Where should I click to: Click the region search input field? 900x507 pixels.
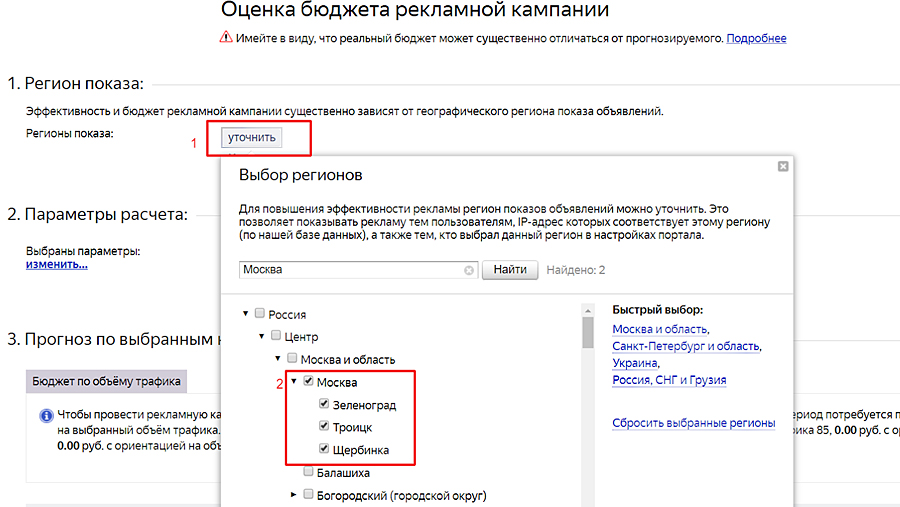pyautogui.click(x=350, y=270)
